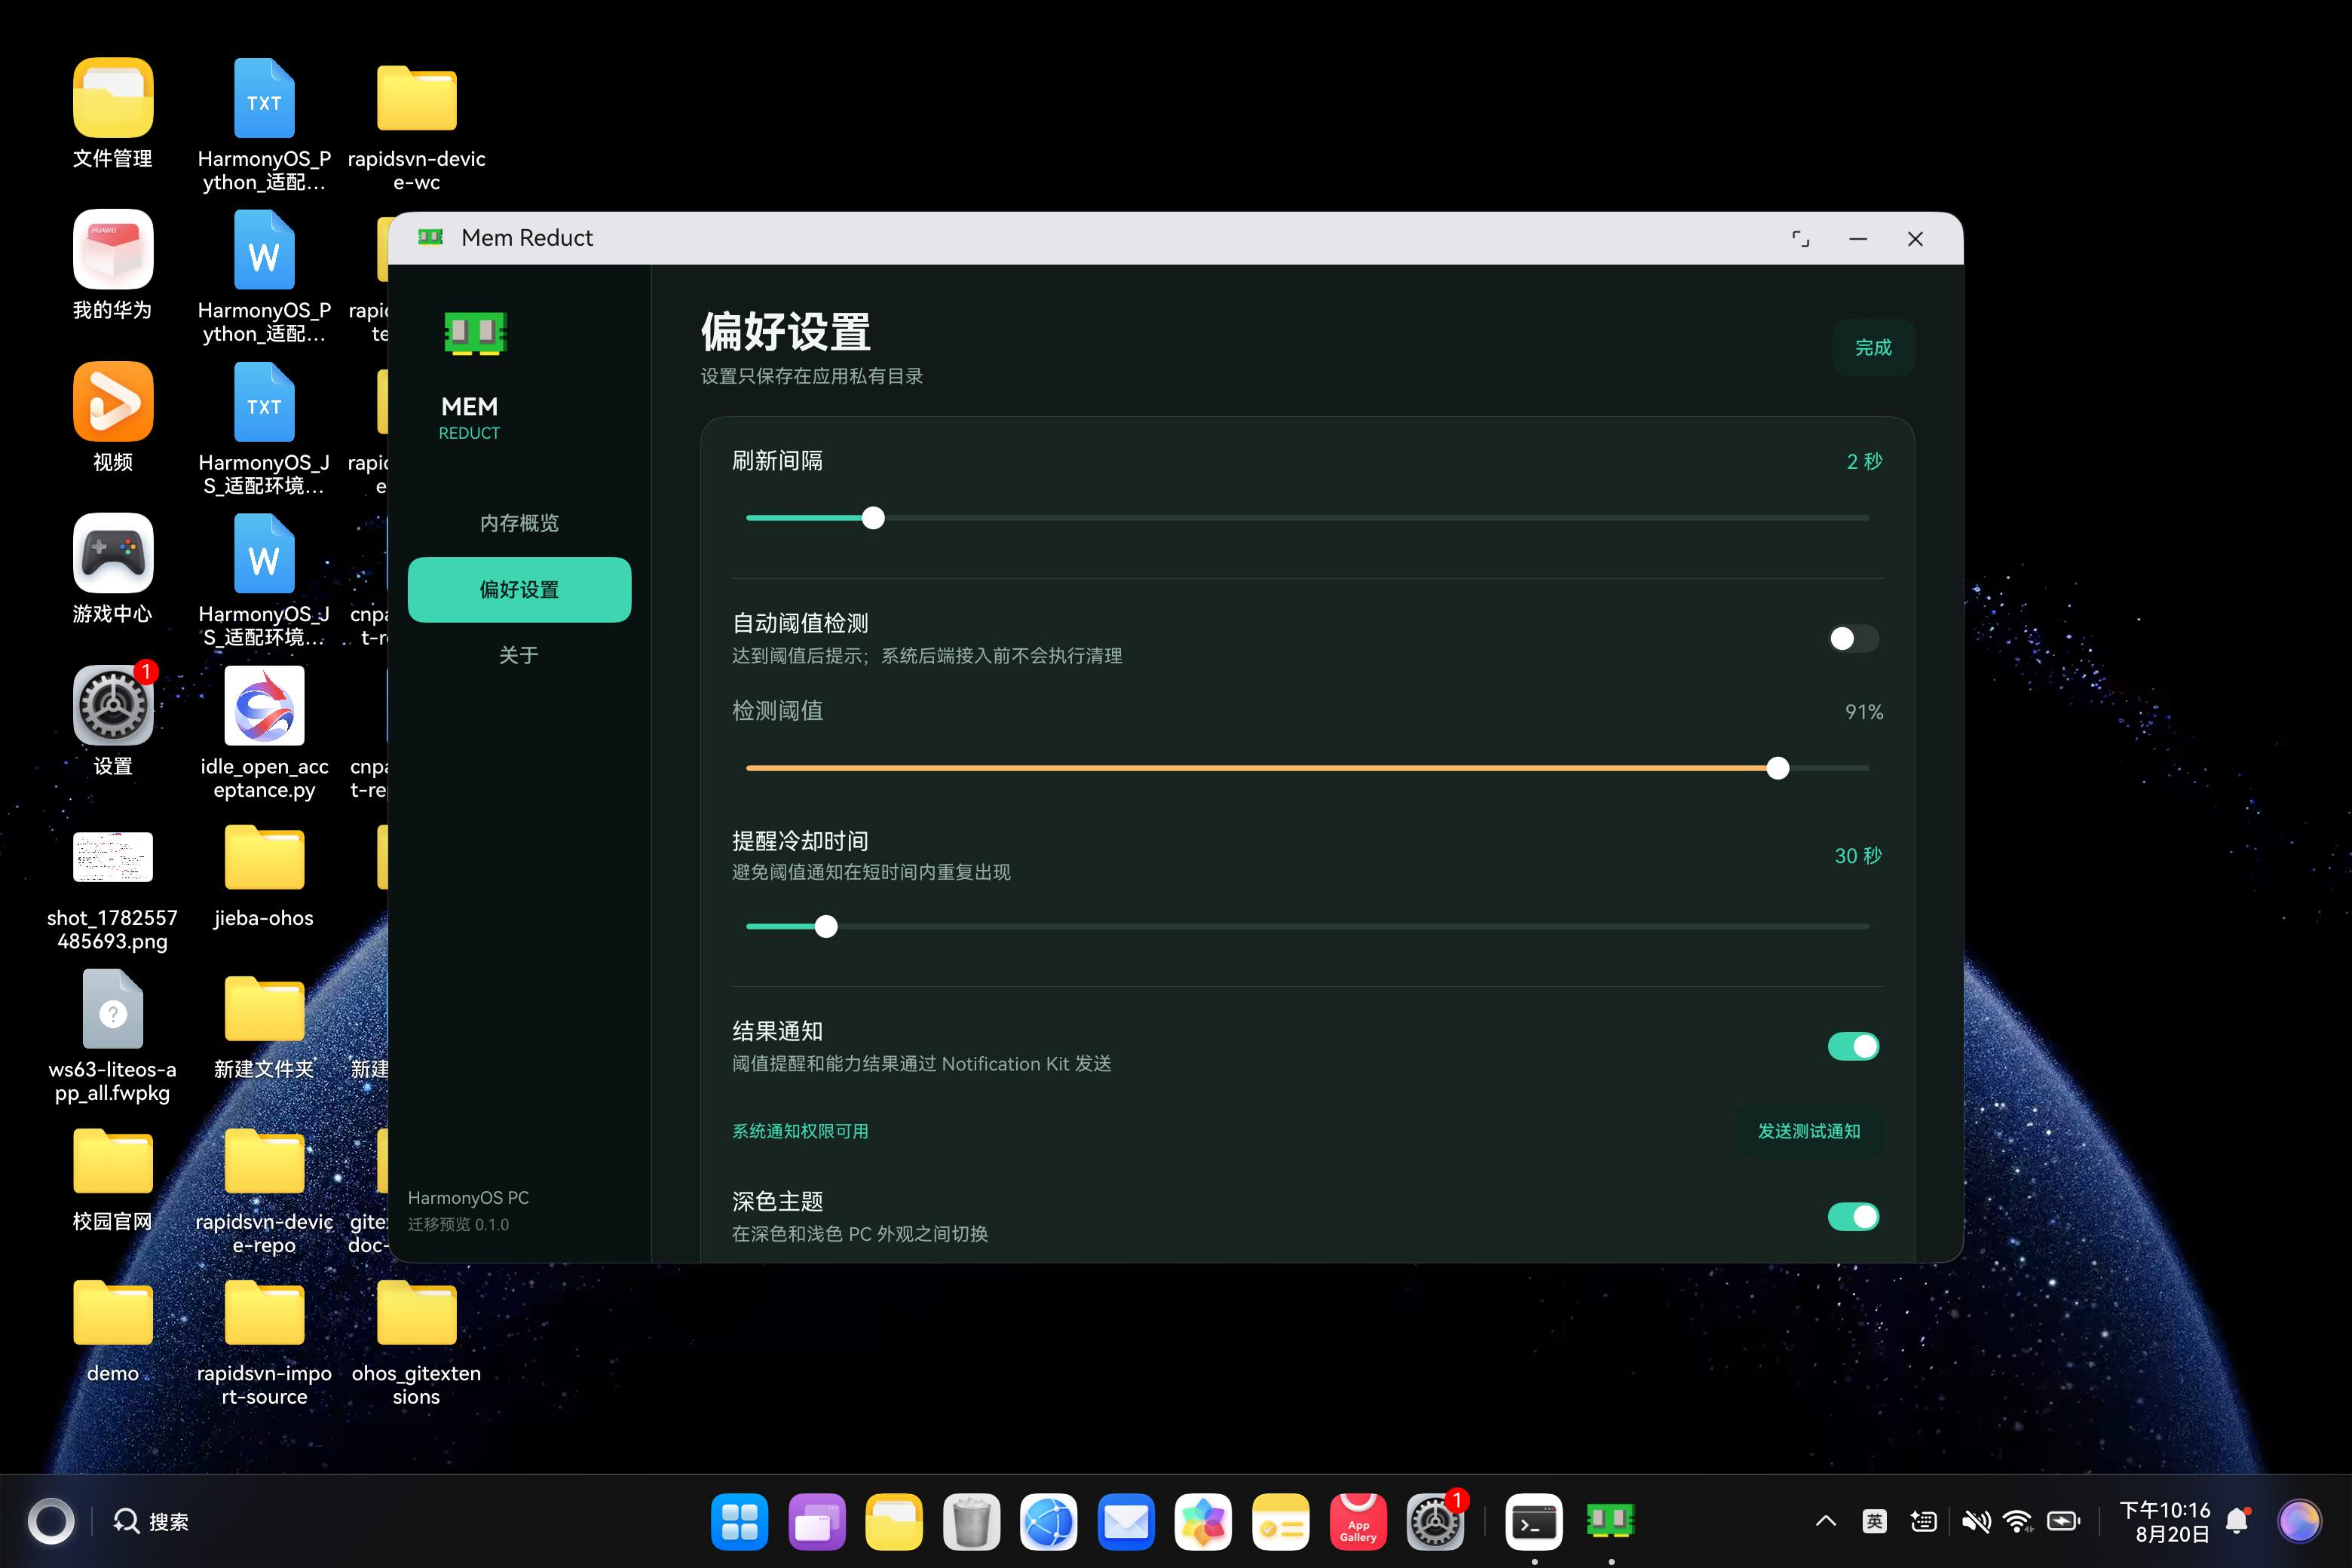This screenshot has width=2352, height=1568.
Task: Open the launcher grid icon in dock
Action: [739, 1522]
